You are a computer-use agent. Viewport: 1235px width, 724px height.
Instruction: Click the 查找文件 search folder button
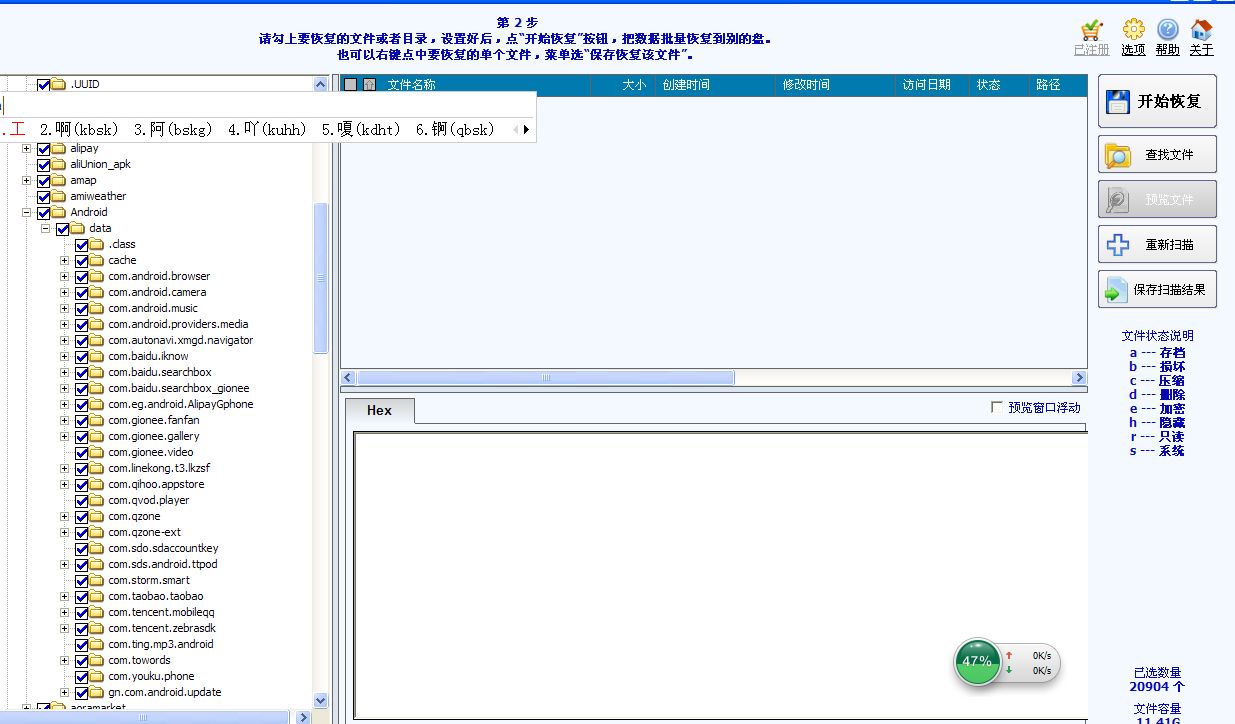pos(1157,155)
